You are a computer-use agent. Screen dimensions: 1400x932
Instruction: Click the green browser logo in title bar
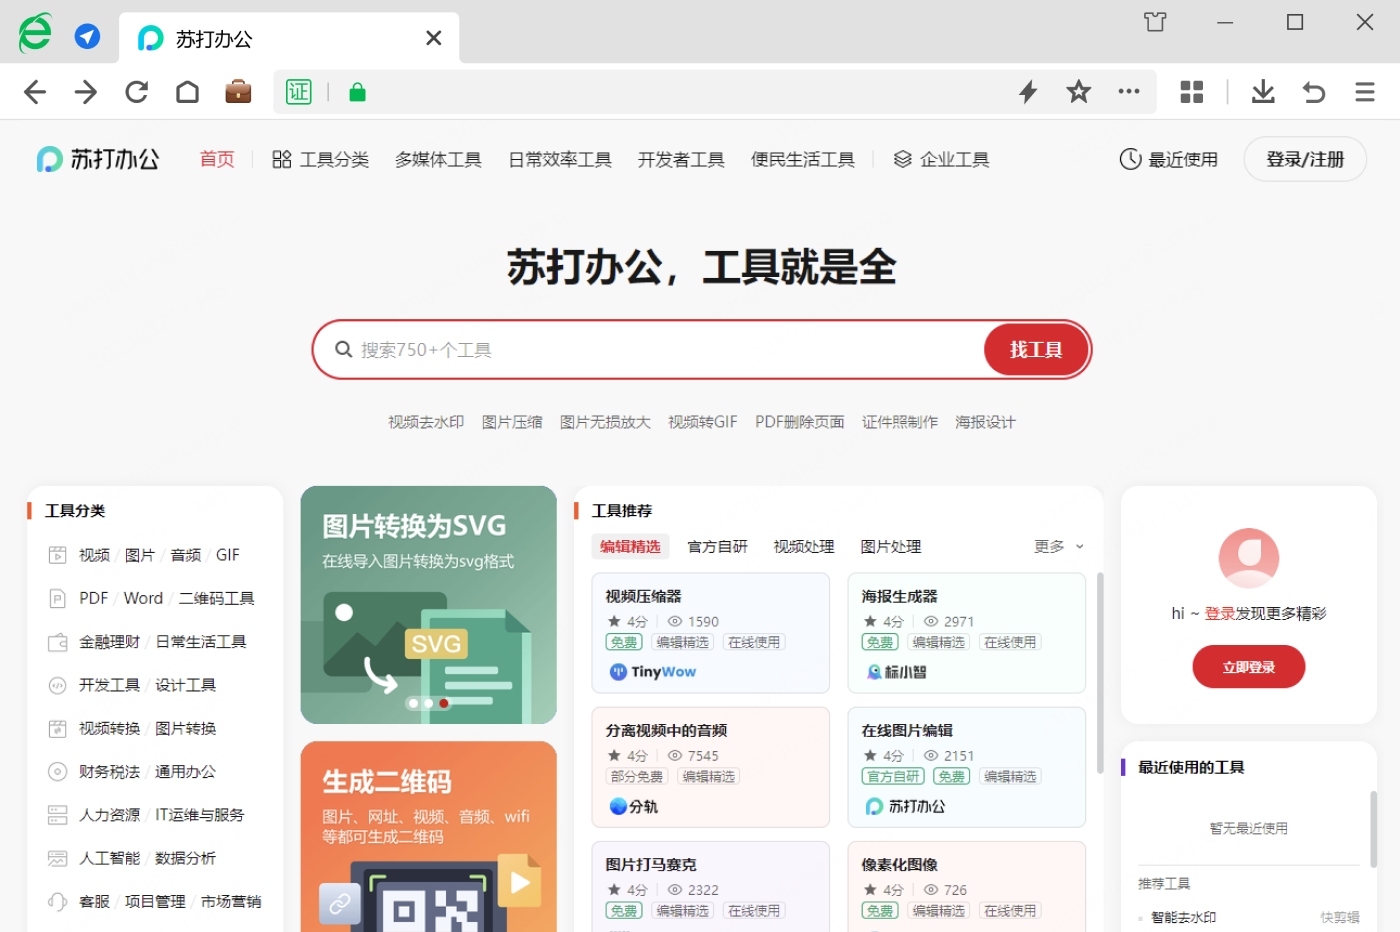35,33
